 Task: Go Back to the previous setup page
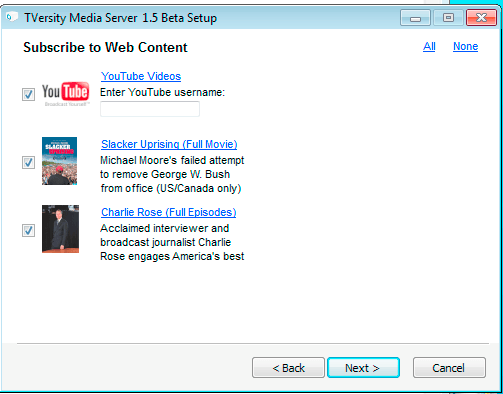click(288, 368)
